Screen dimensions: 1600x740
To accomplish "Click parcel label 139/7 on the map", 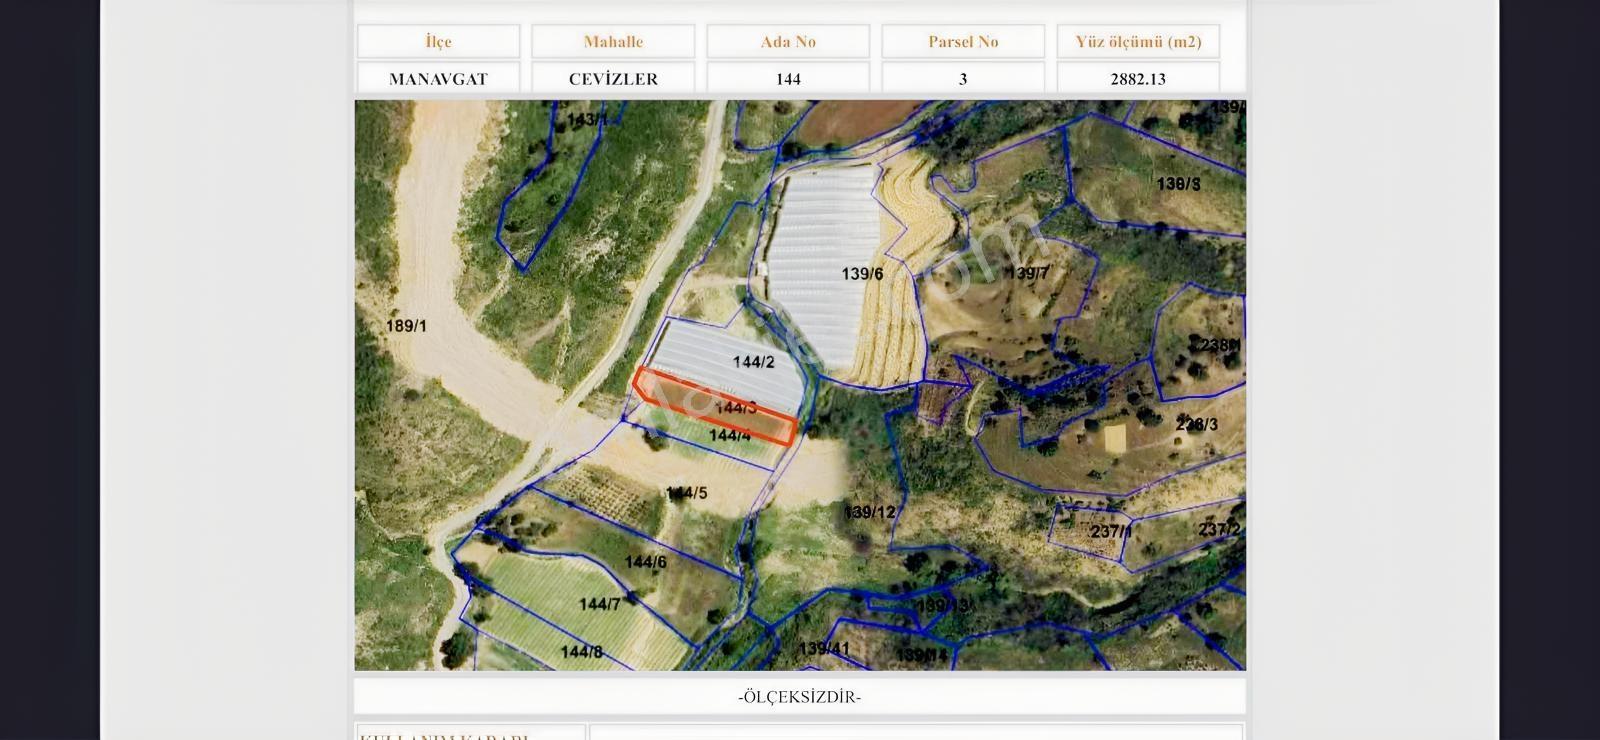I will (1028, 273).
